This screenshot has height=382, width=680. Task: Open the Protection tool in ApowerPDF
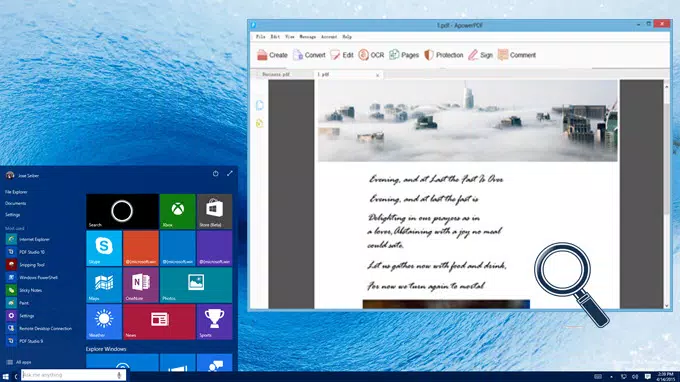(x=444, y=55)
